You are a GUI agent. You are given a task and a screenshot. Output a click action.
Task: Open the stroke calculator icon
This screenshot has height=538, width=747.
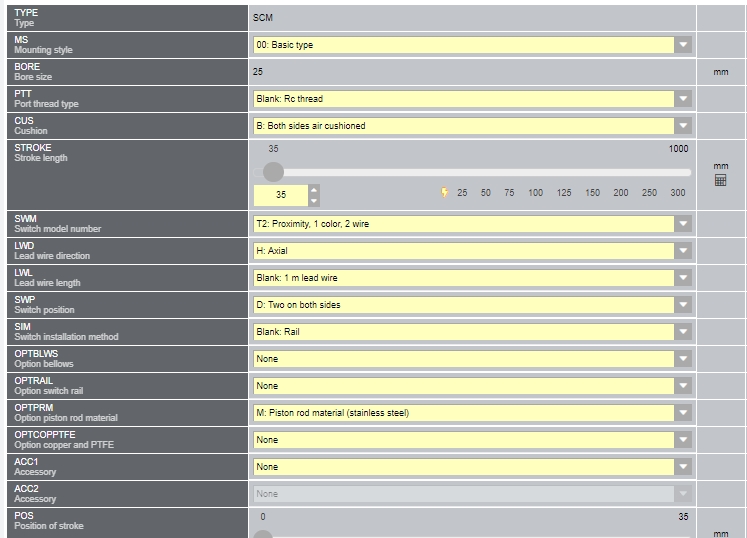point(720,180)
